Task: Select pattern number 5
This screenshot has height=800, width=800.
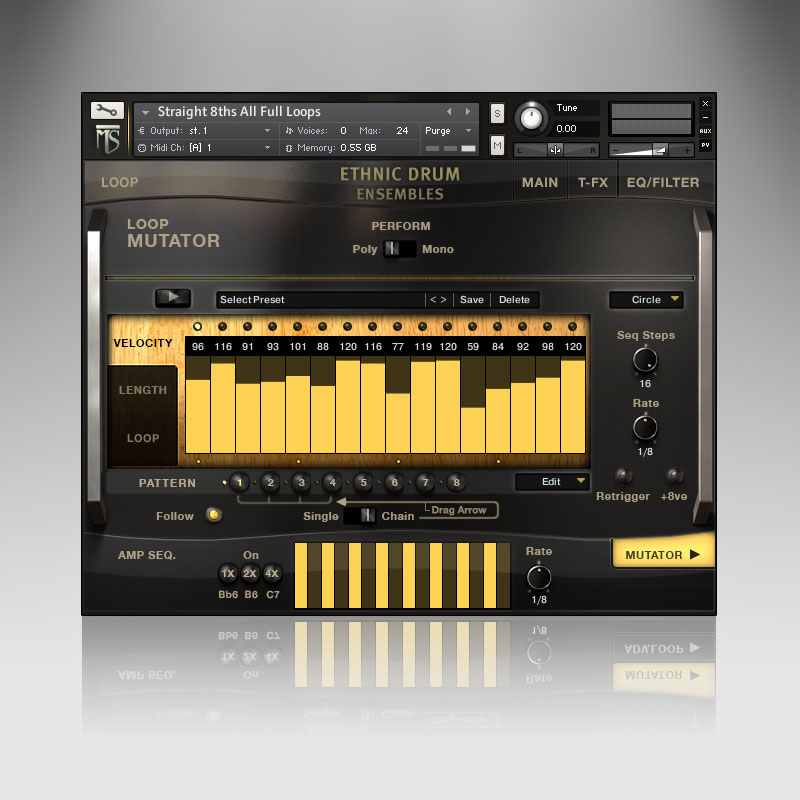Action: (x=363, y=483)
